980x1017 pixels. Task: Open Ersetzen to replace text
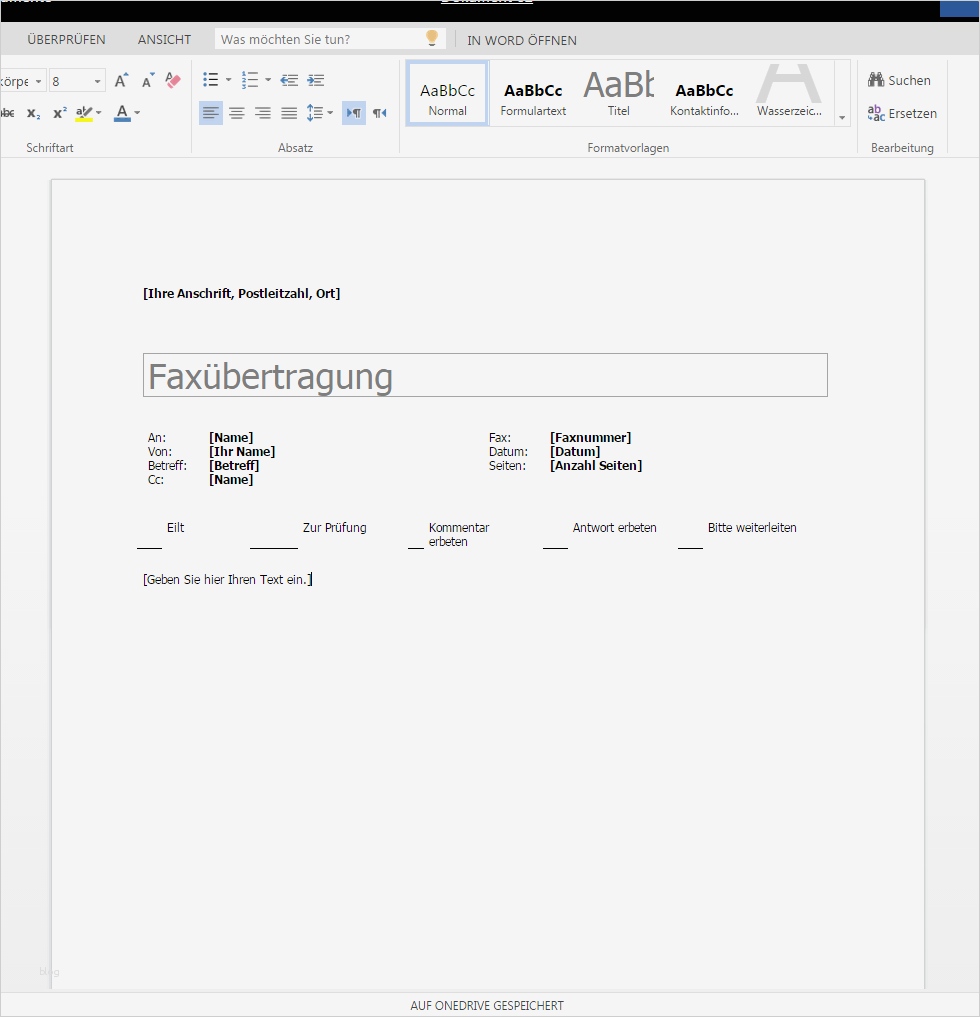click(901, 113)
